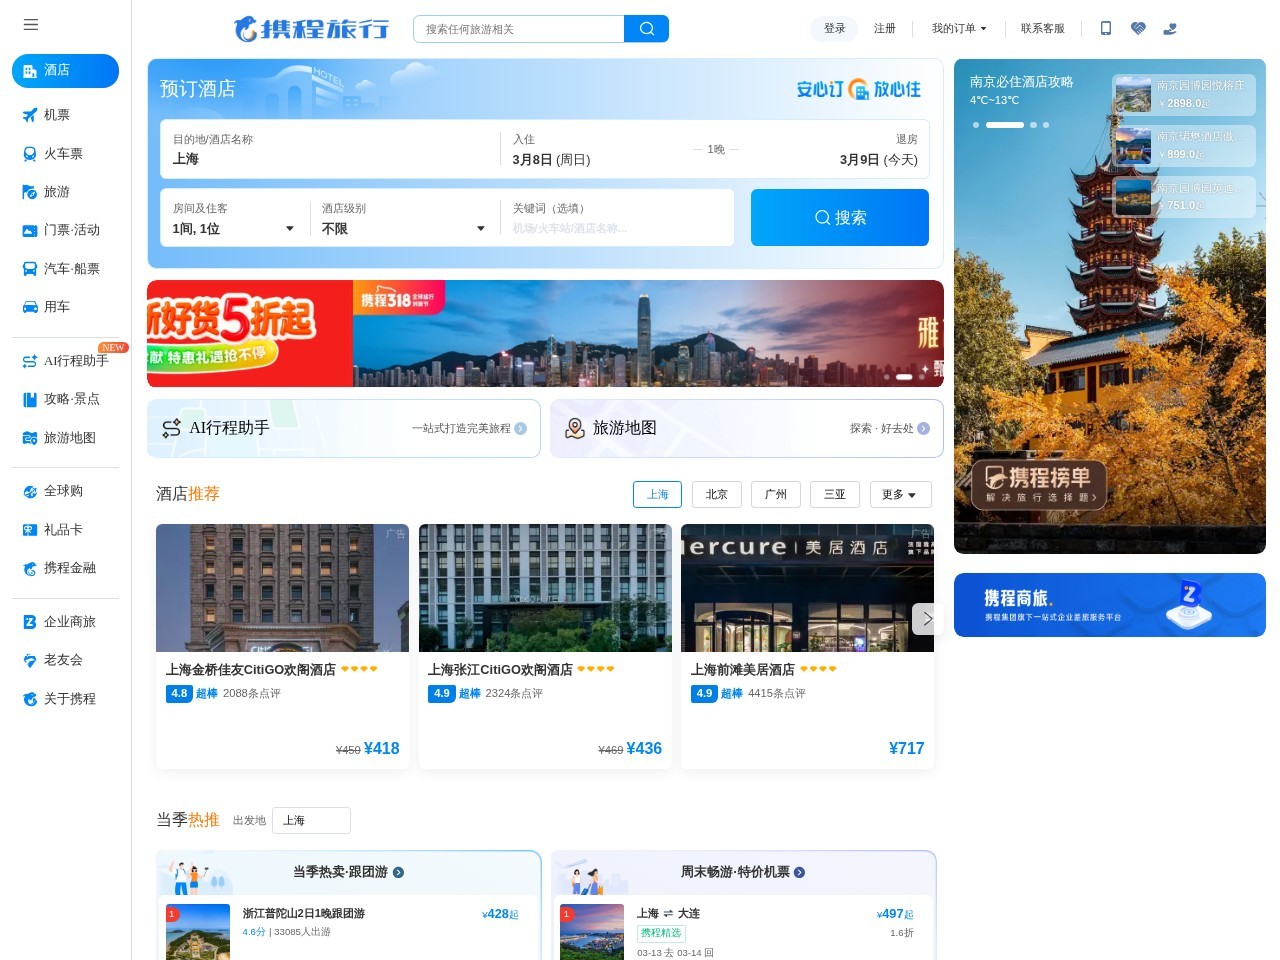
Task: Expand the 更多 city dropdown
Action: pyautogui.click(x=900, y=494)
